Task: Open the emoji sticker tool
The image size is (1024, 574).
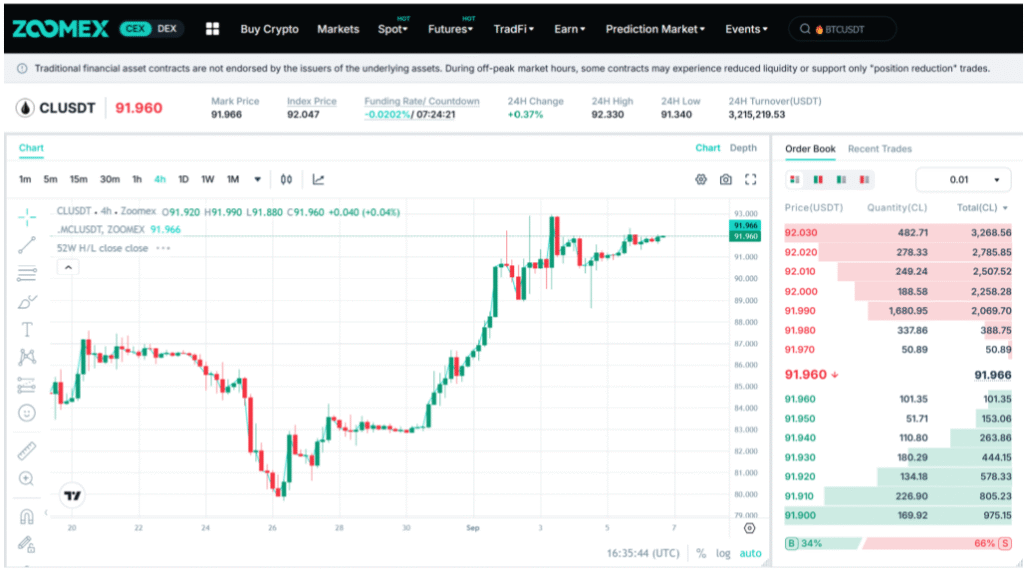Action: click(27, 413)
